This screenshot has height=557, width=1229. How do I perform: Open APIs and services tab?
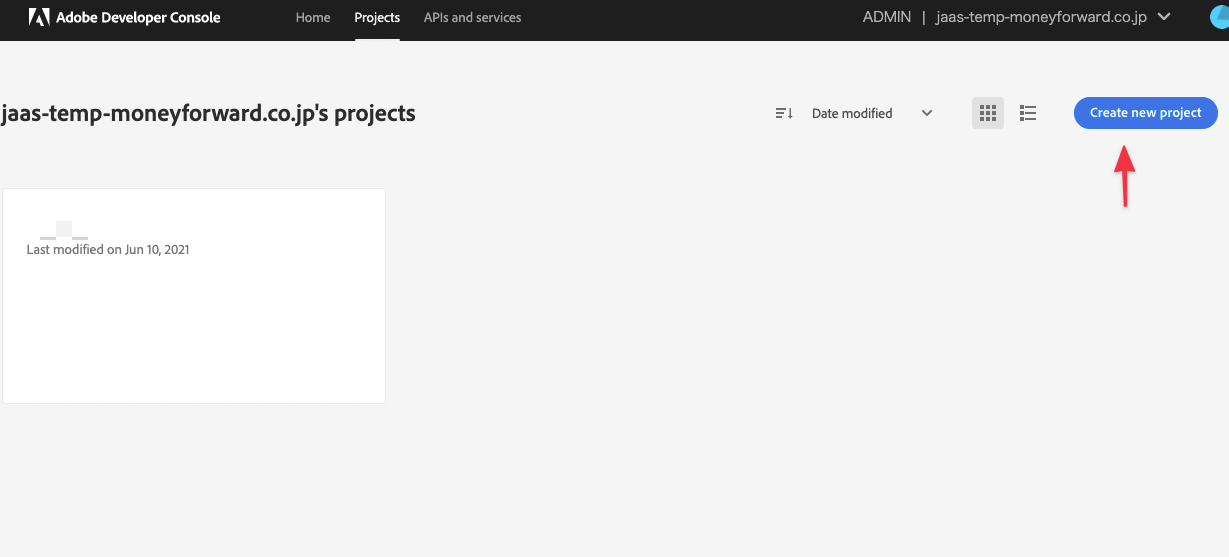tap(472, 18)
